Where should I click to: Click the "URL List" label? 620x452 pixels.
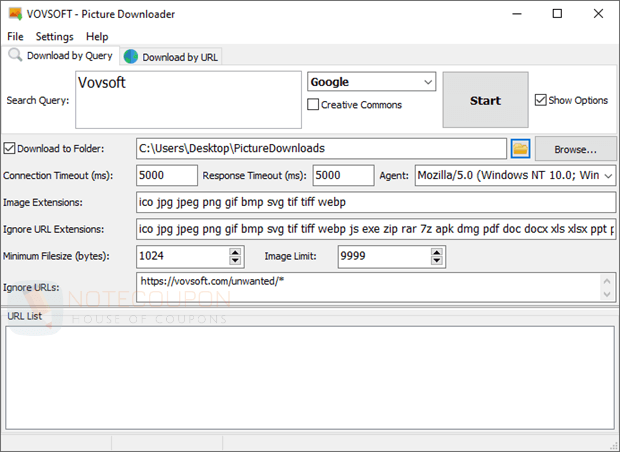pos(25,316)
